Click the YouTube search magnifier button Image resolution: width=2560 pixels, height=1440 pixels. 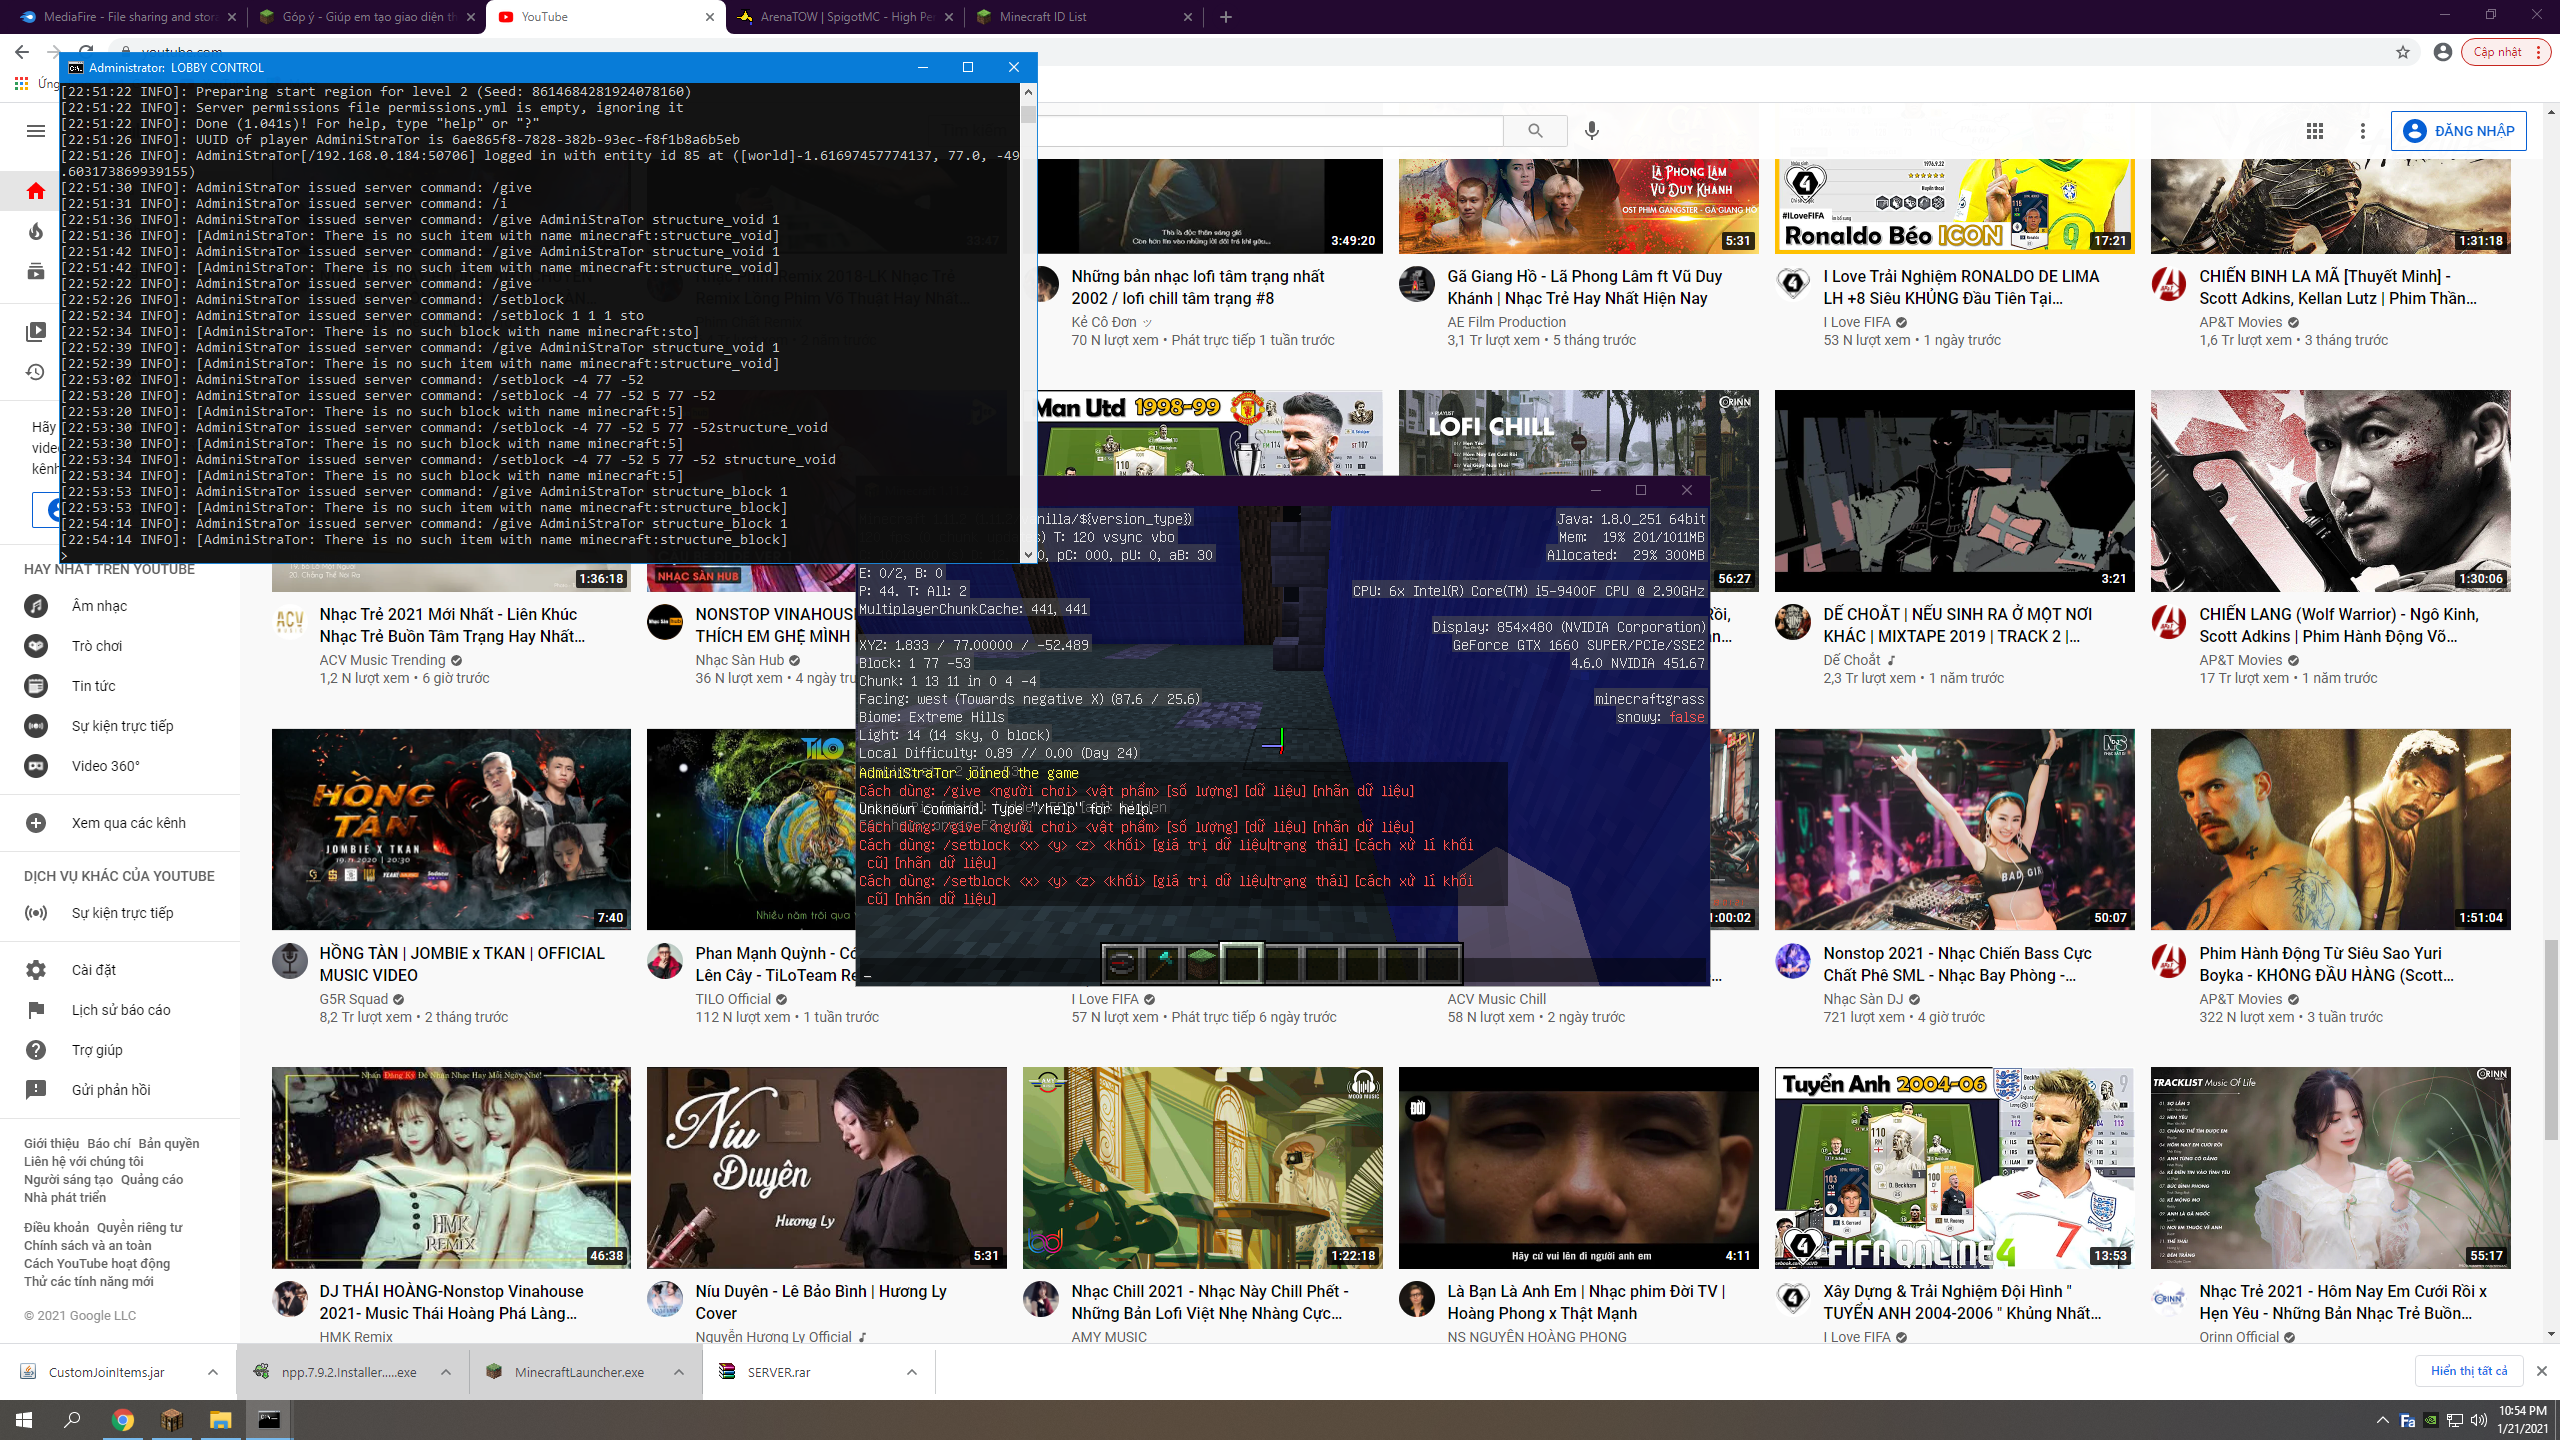pos(1535,131)
